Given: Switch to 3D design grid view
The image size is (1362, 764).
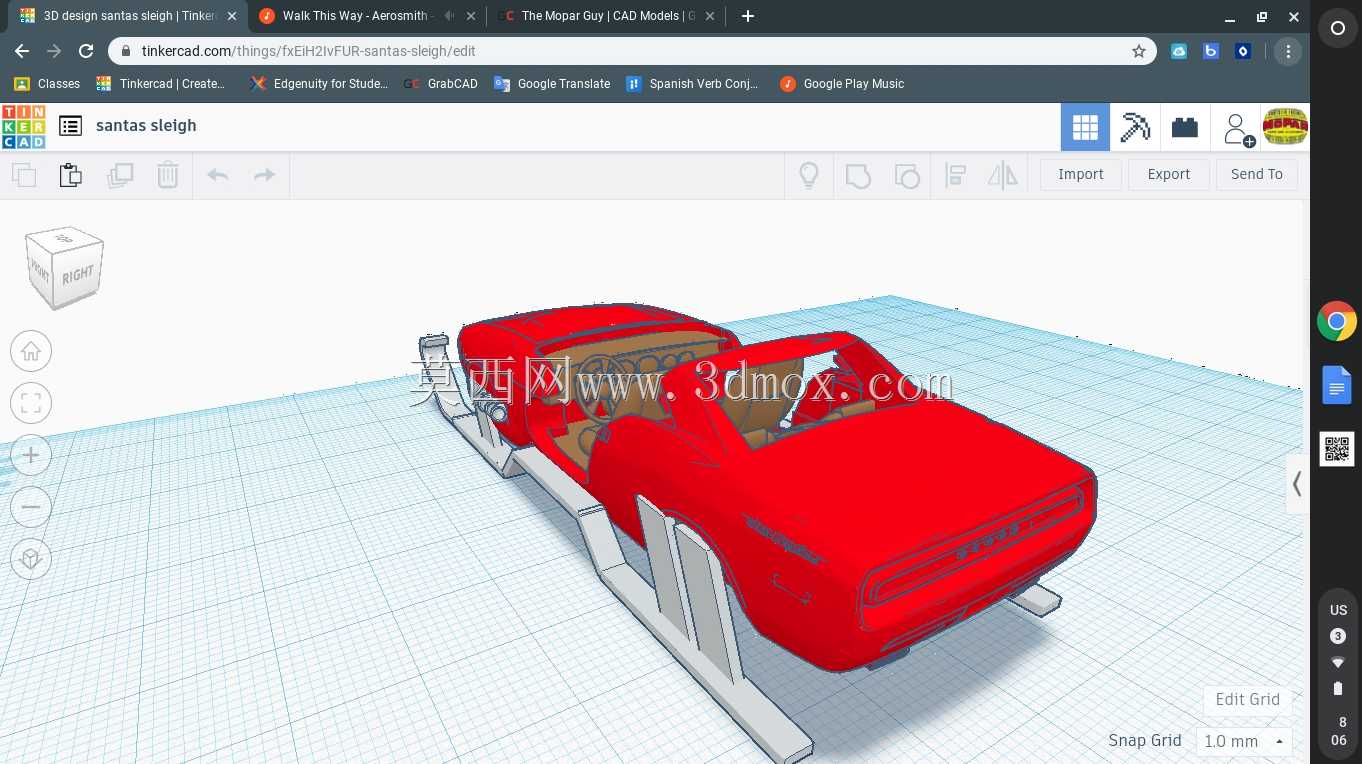Looking at the screenshot, I should [x=1085, y=127].
